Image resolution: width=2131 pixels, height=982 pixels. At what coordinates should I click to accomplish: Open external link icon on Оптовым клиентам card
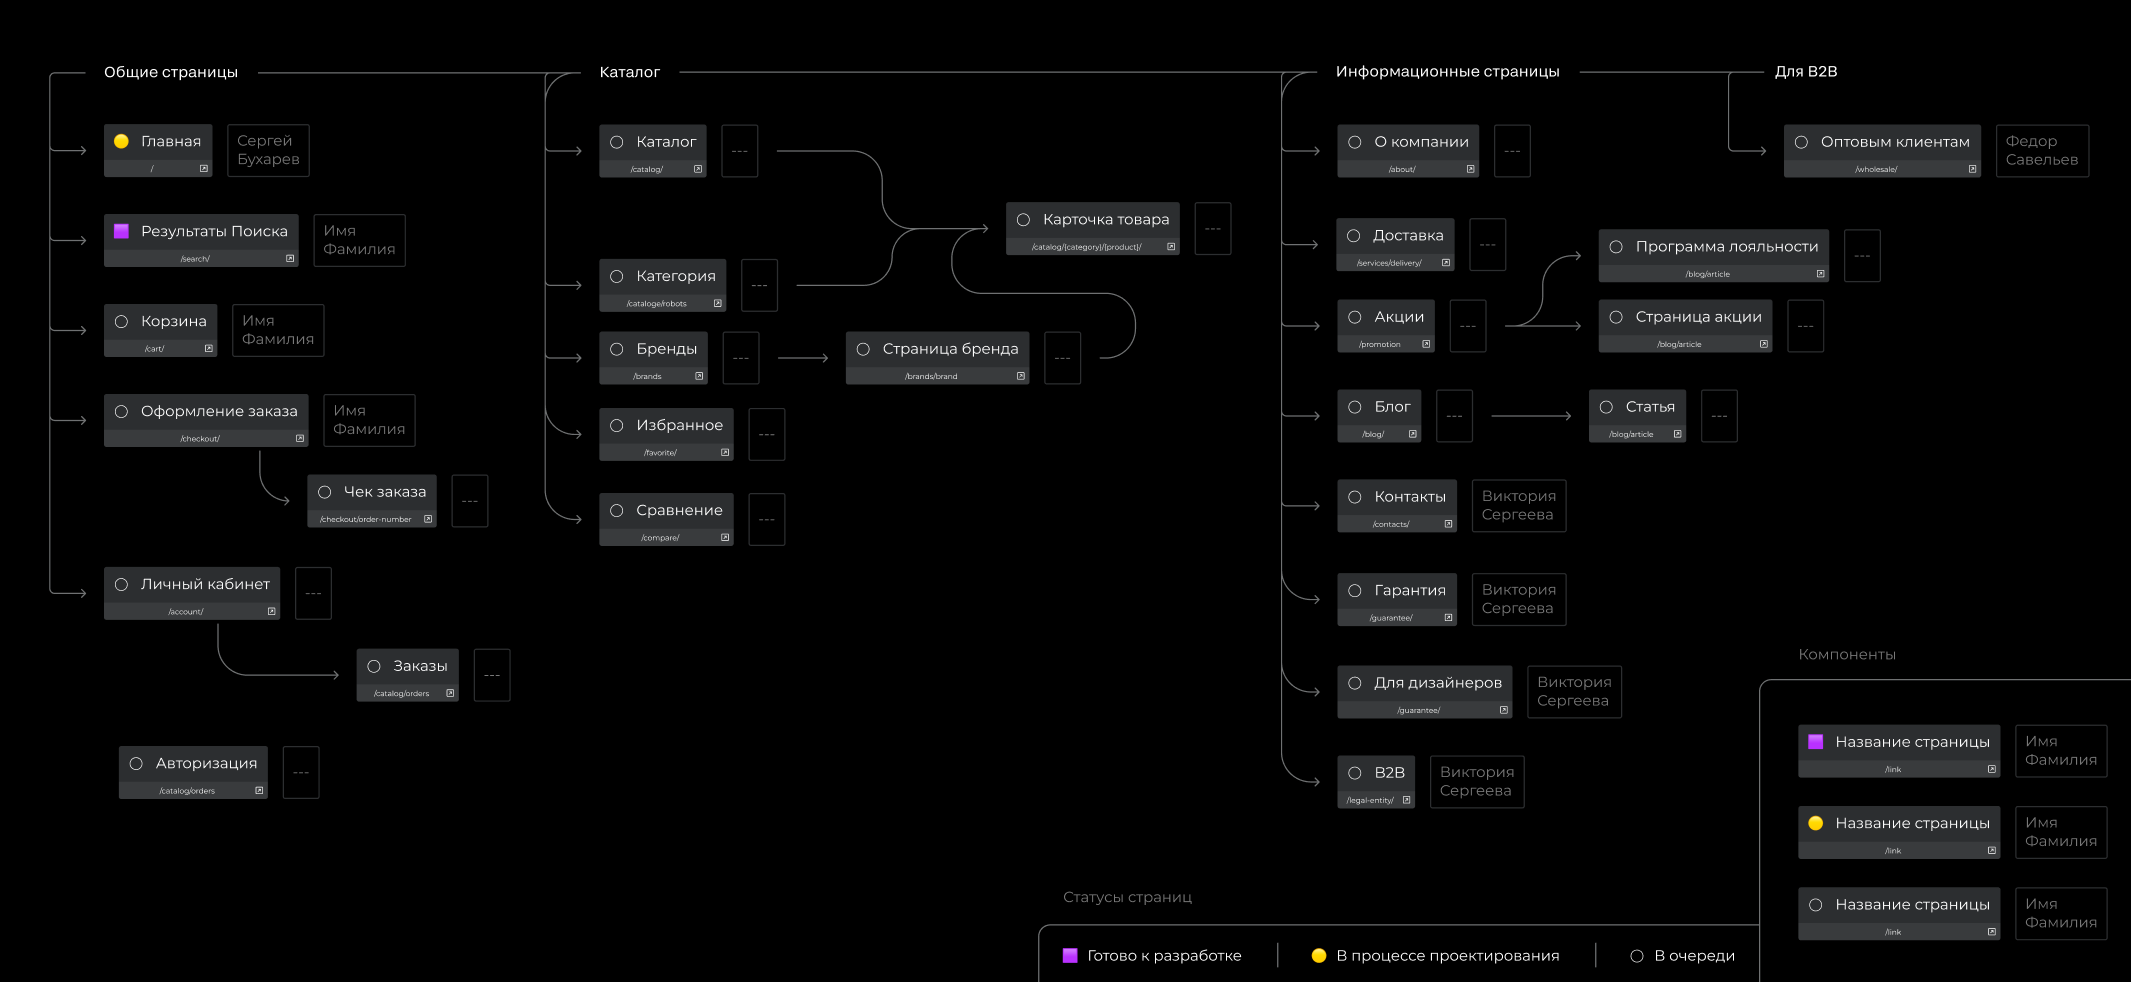point(1972,169)
